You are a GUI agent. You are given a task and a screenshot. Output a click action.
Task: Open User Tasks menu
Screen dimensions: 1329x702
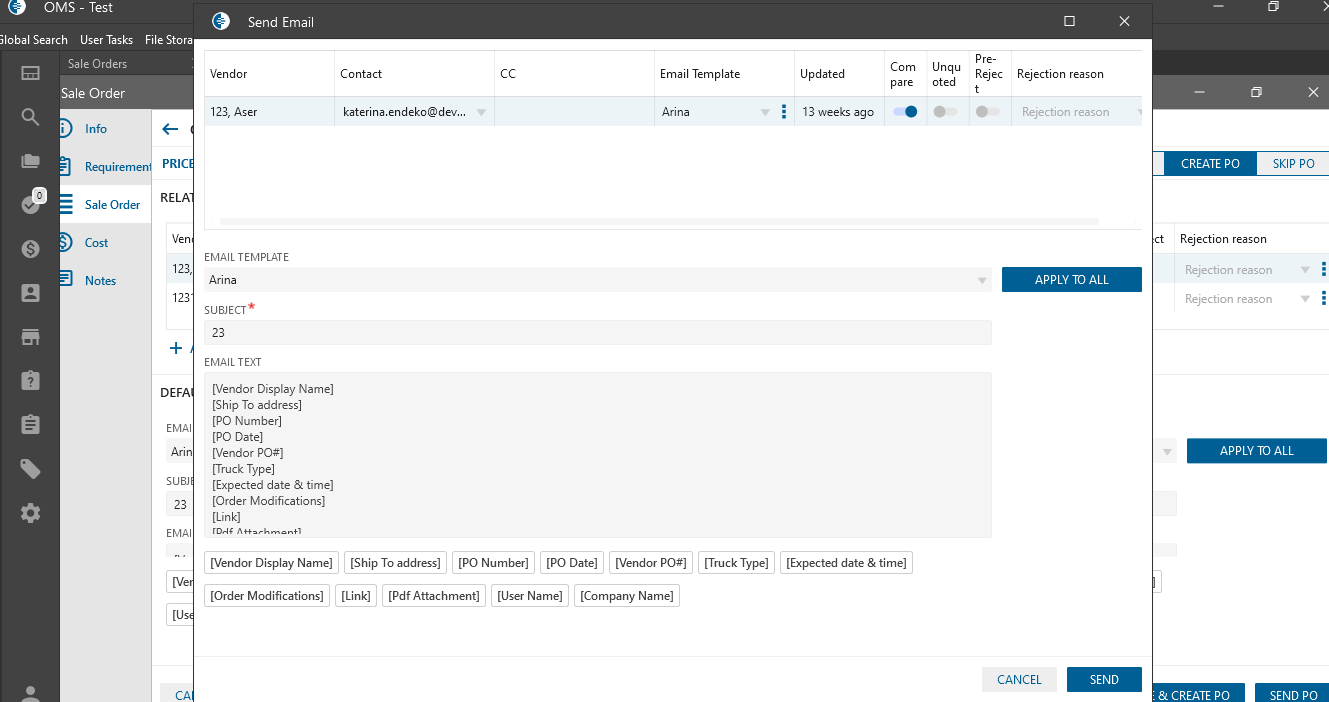[x=106, y=40]
